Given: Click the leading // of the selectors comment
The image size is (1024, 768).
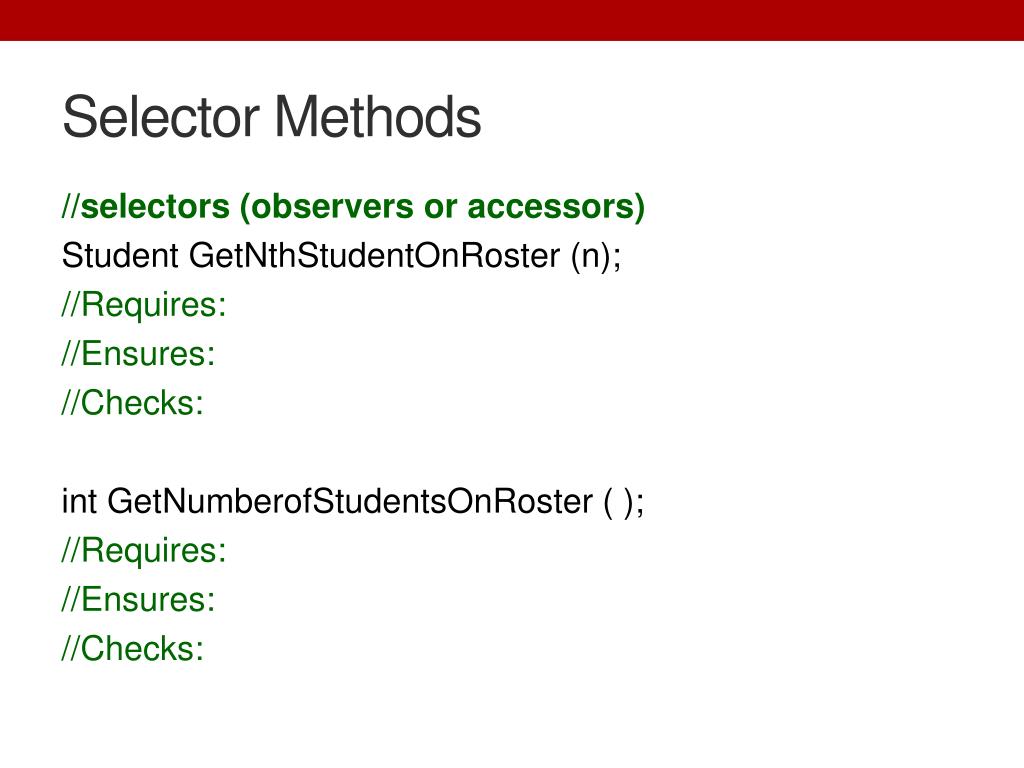Looking at the screenshot, I should 71,207.
